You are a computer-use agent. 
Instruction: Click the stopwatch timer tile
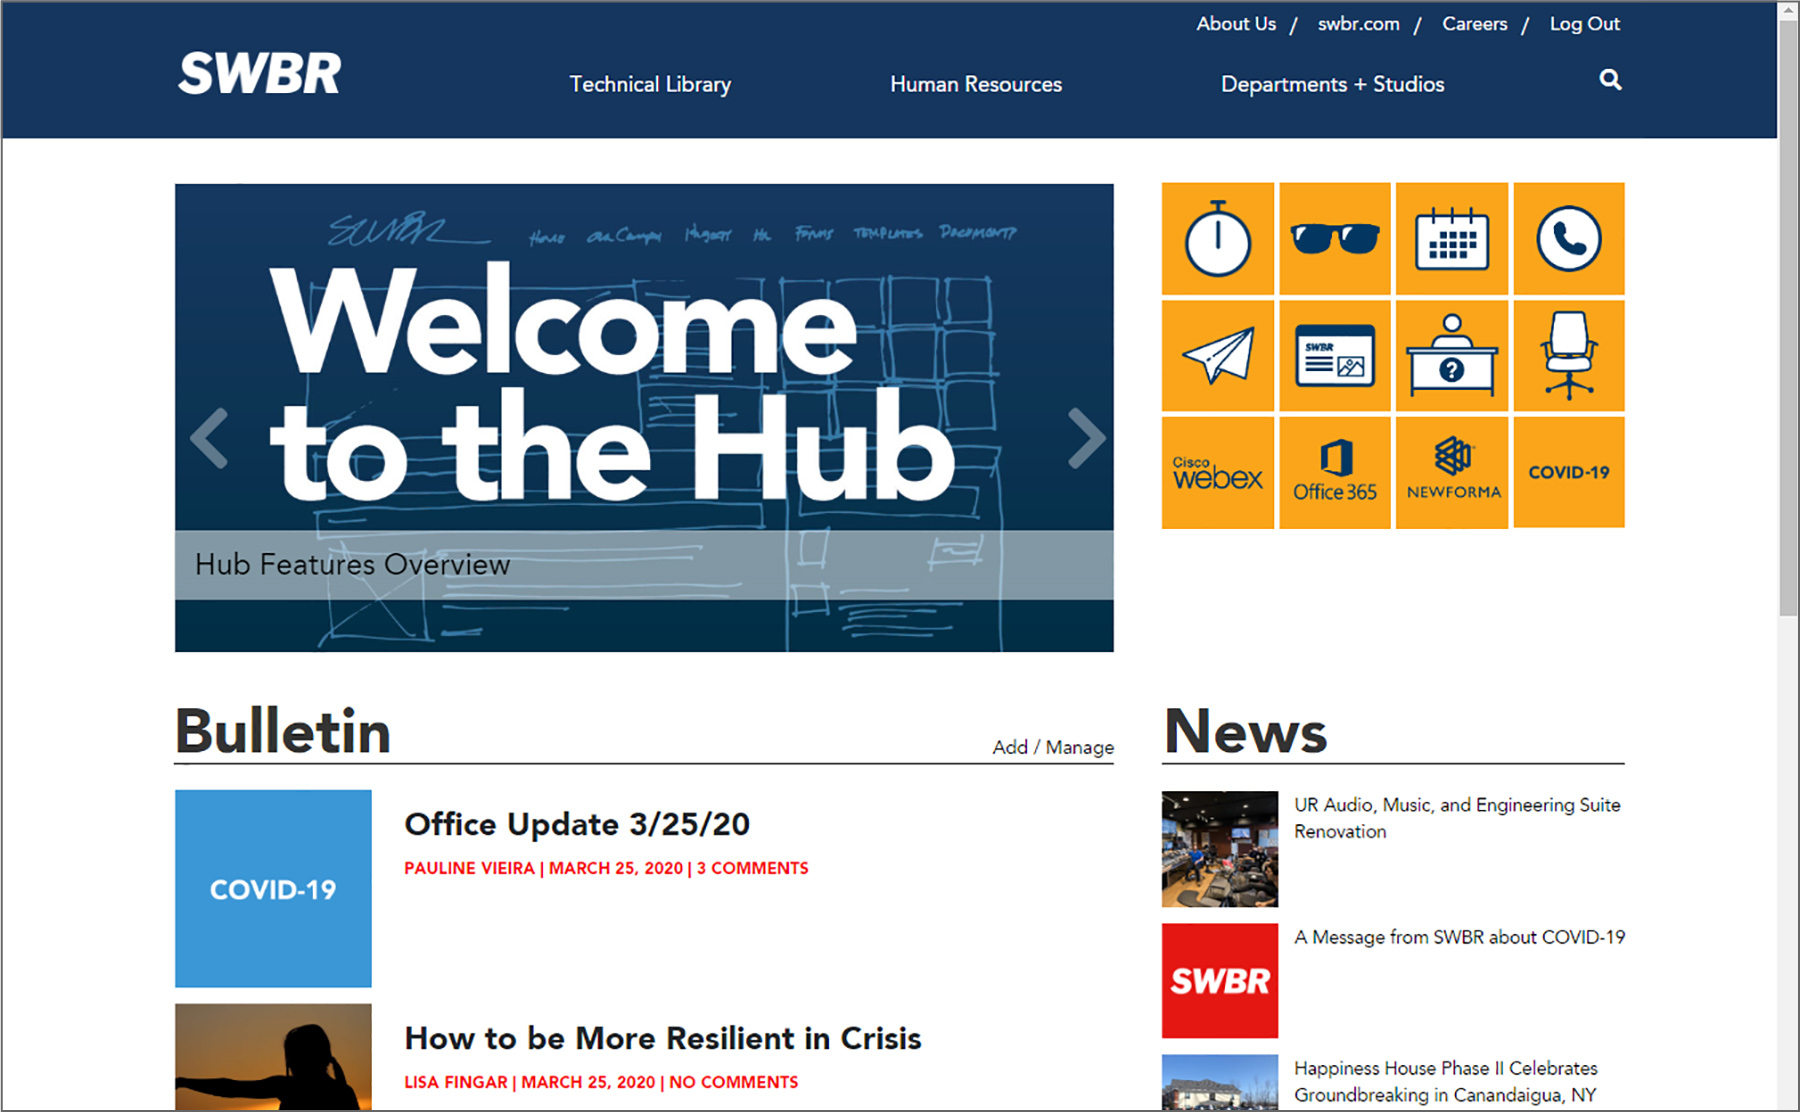click(1217, 239)
